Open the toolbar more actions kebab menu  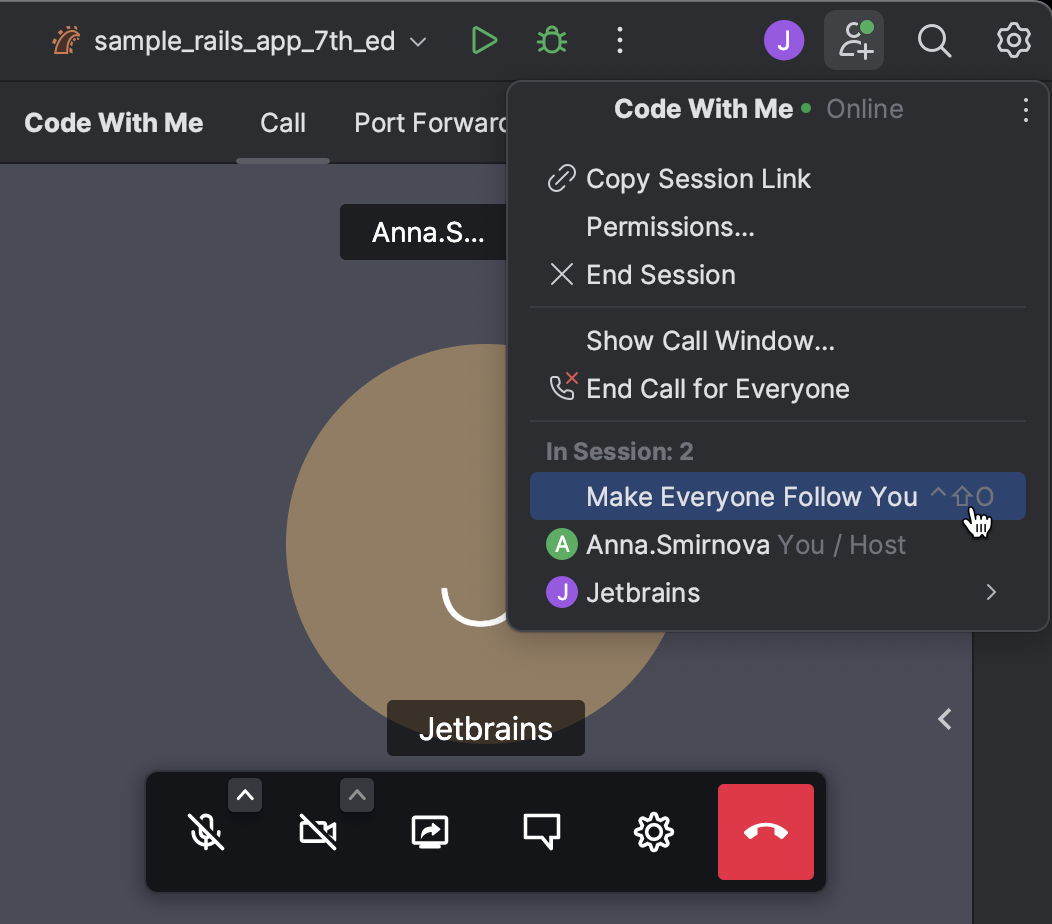pyautogui.click(x=620, y=41)
